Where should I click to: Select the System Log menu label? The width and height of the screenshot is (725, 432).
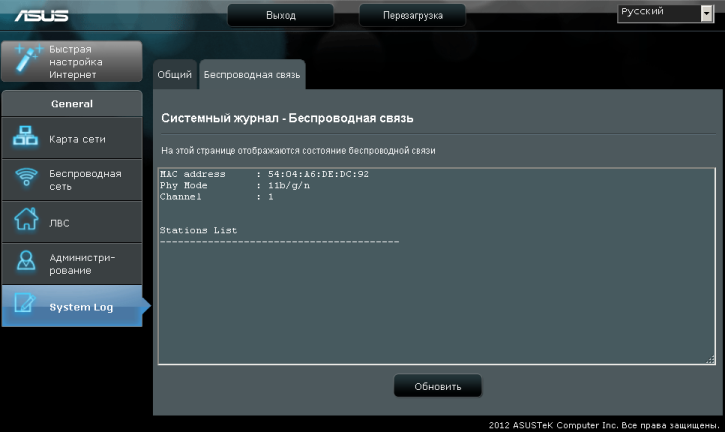point(82,307)
